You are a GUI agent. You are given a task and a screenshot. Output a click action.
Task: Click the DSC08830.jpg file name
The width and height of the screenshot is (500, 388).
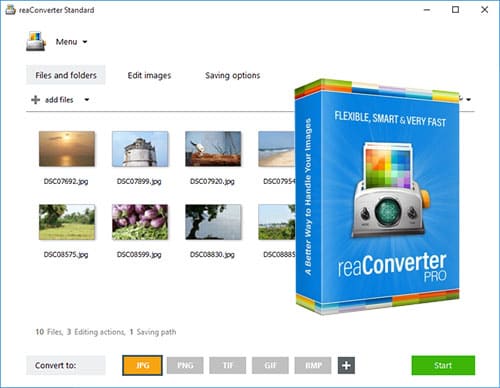point(212,255)
